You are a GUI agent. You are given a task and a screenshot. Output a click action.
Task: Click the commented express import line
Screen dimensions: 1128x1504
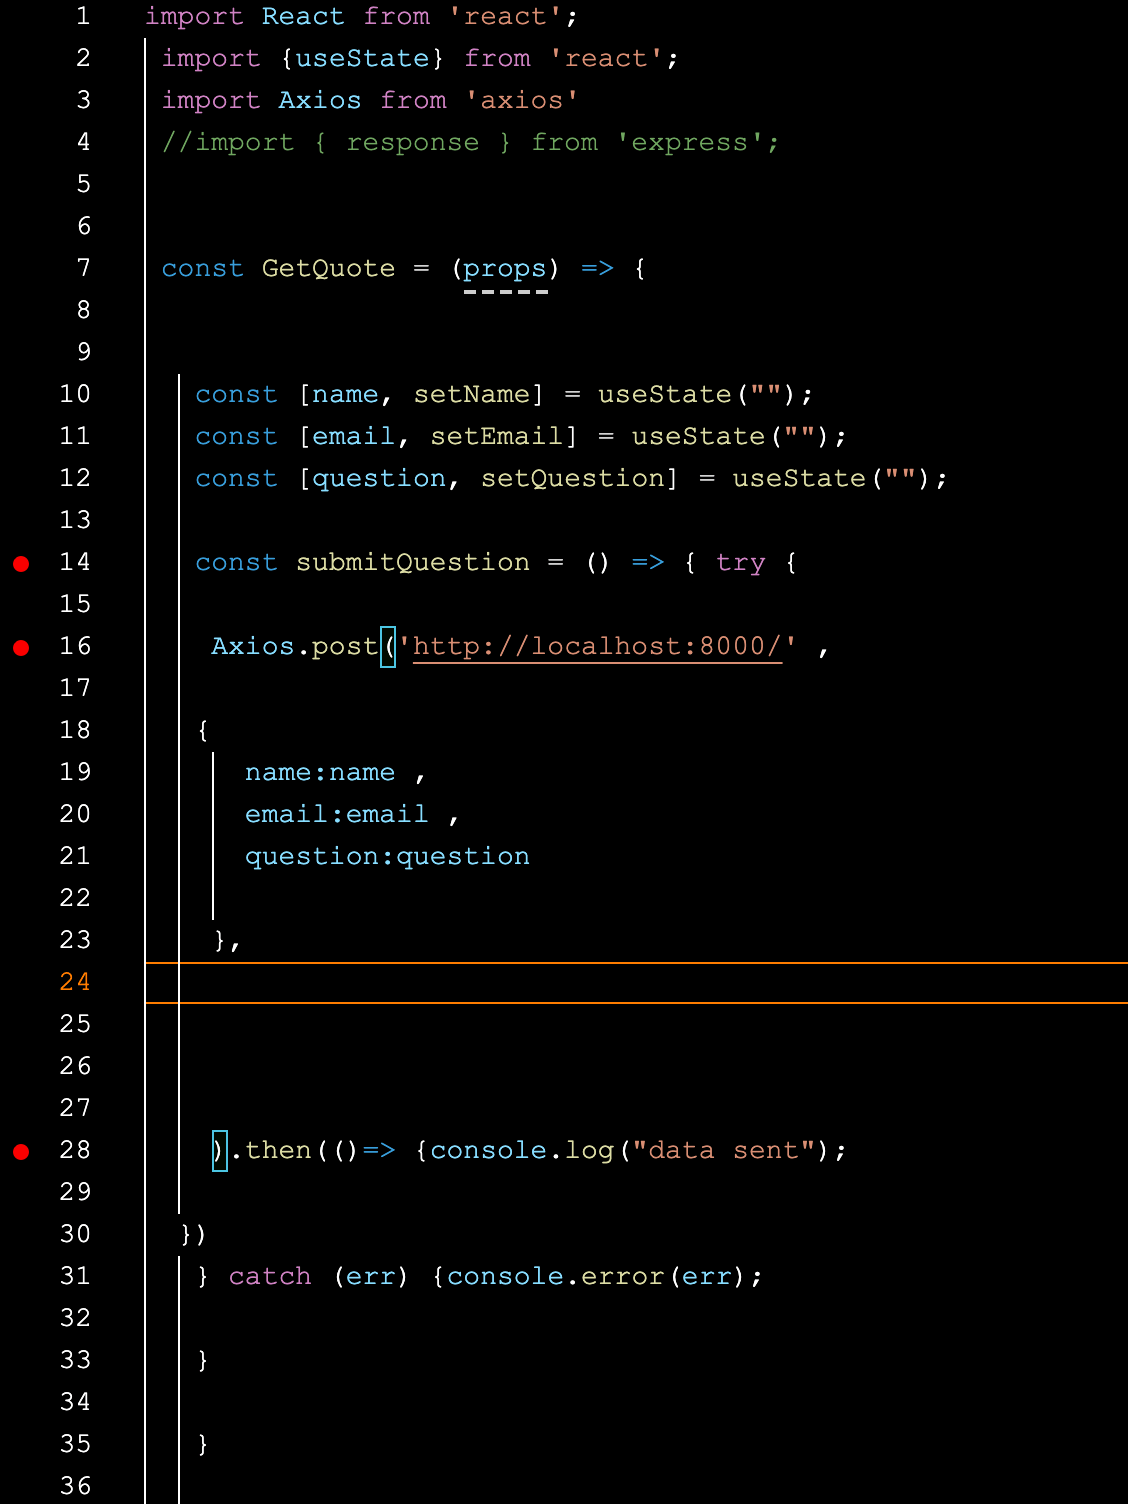470,142
